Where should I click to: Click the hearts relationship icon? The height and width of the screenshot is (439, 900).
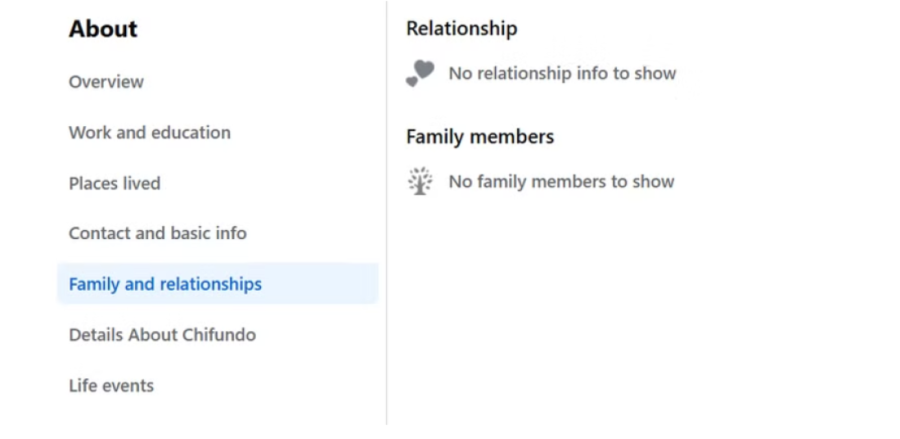click(x=420, y=73)
